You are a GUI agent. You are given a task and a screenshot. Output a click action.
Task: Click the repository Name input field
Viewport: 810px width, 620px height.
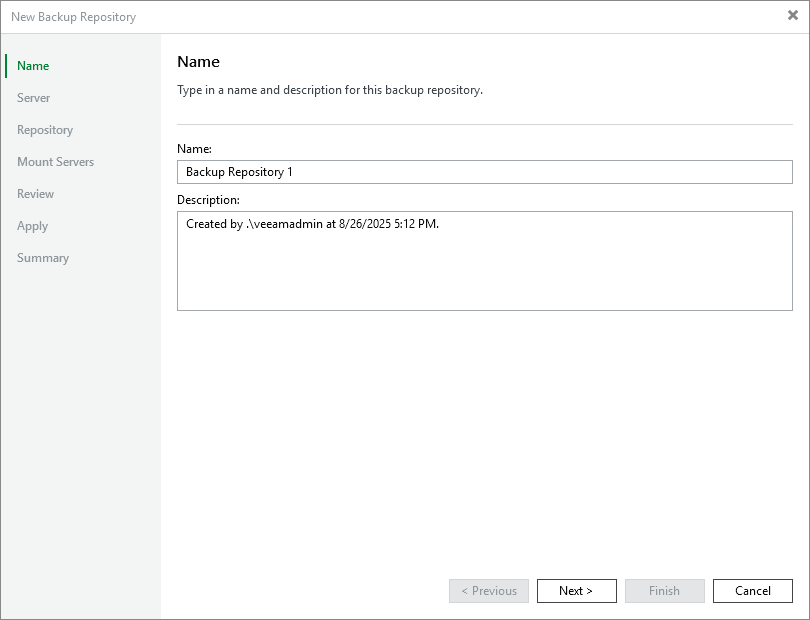(484, 172)
